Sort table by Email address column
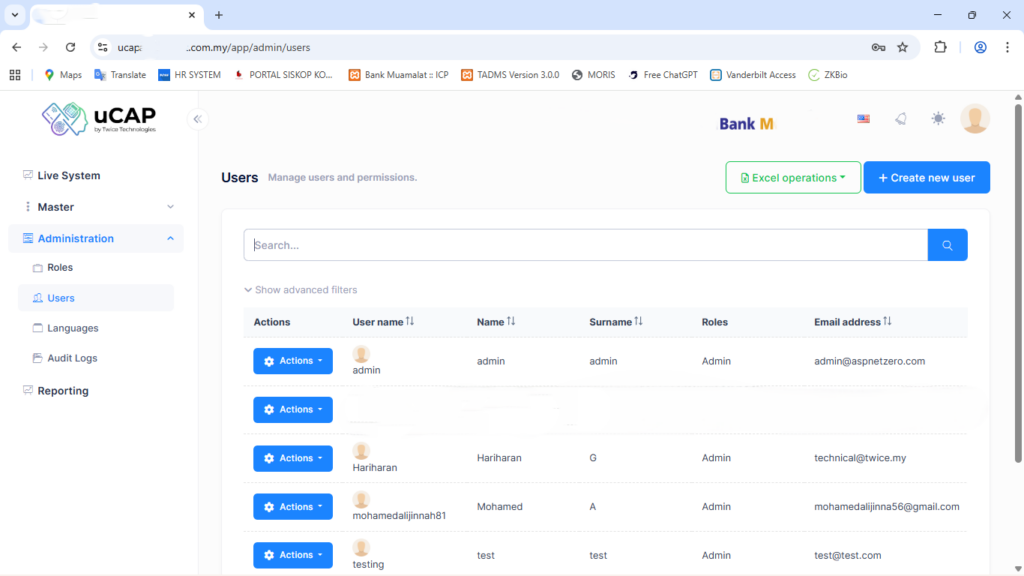This screenshot has width=1024, height=576. pos(850,322)
